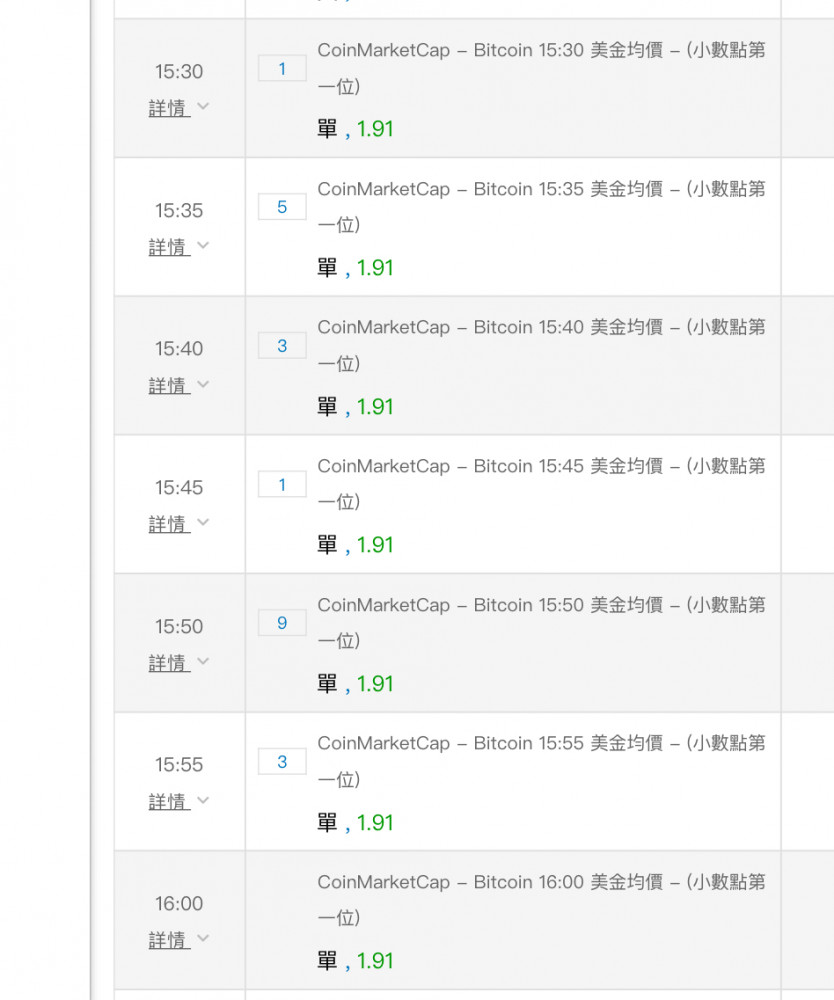Select result box showing 9 at 15:50

click(282, 623)
